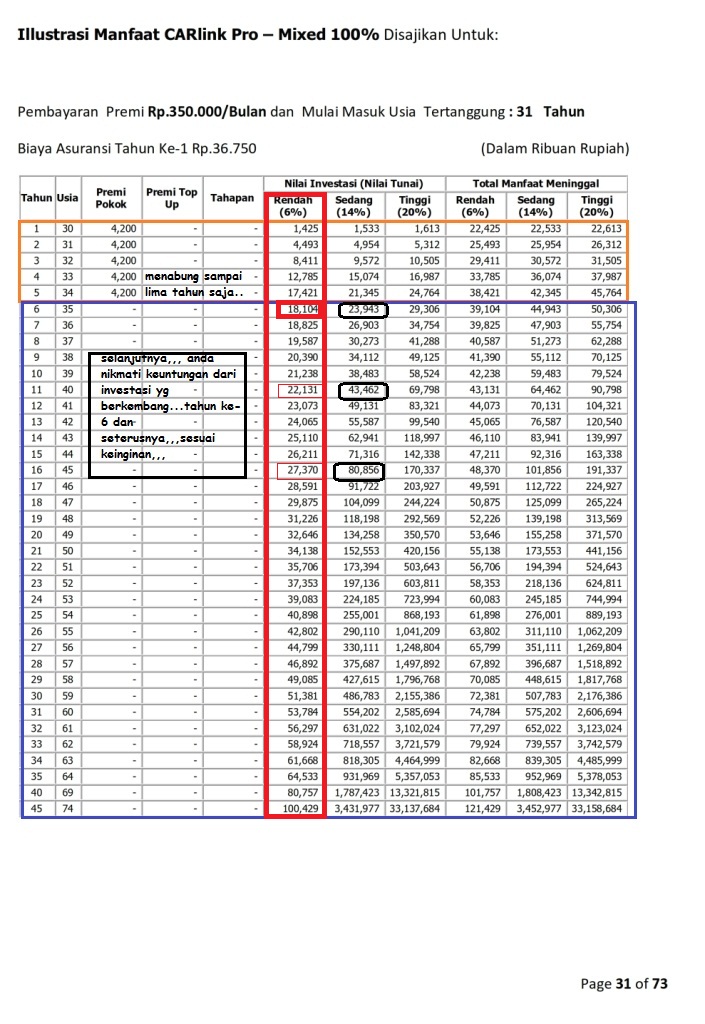Click "Rendah (6%)" under Nilai Investasi

tap(293, 206)
